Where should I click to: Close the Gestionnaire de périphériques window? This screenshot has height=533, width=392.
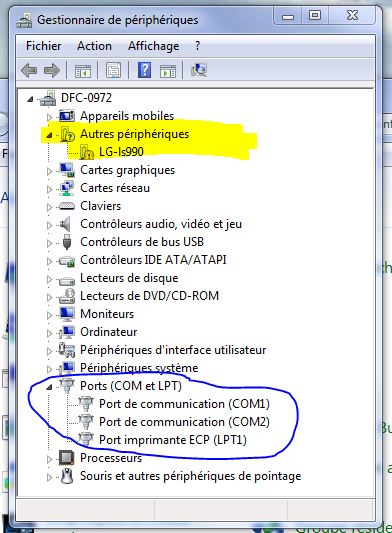pyautogui.click(x=352, y=16)
